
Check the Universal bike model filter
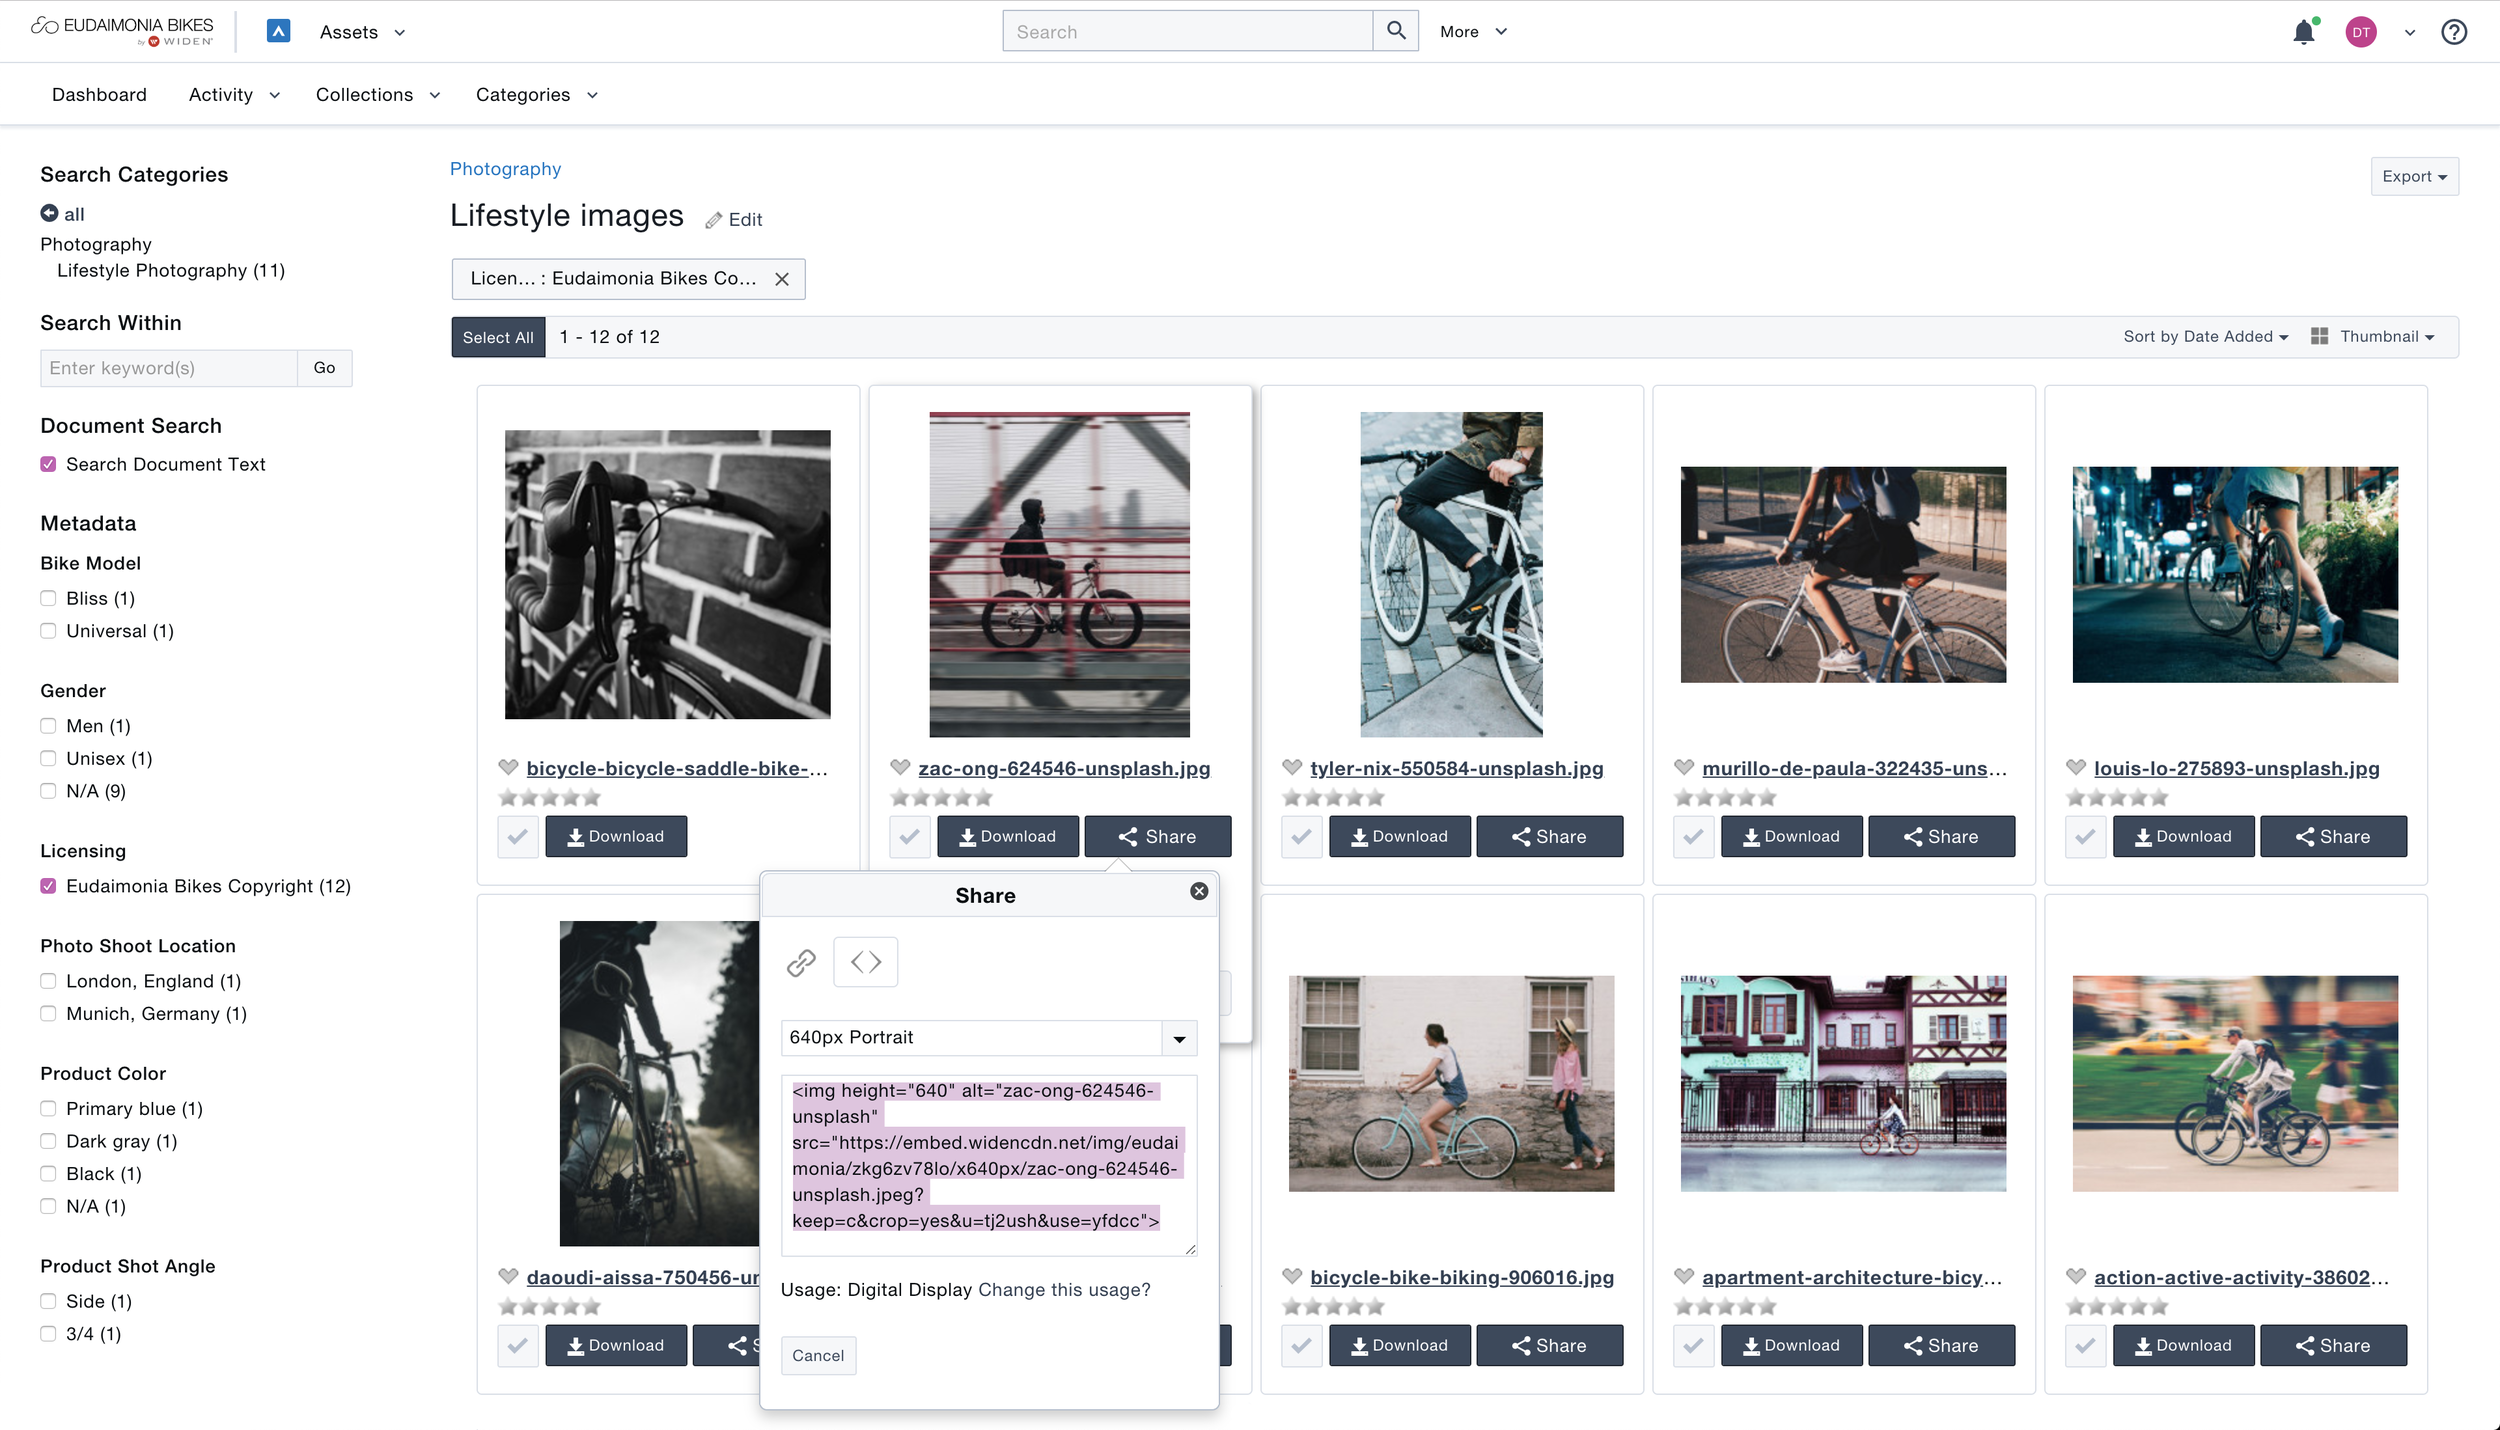(48, 631)
